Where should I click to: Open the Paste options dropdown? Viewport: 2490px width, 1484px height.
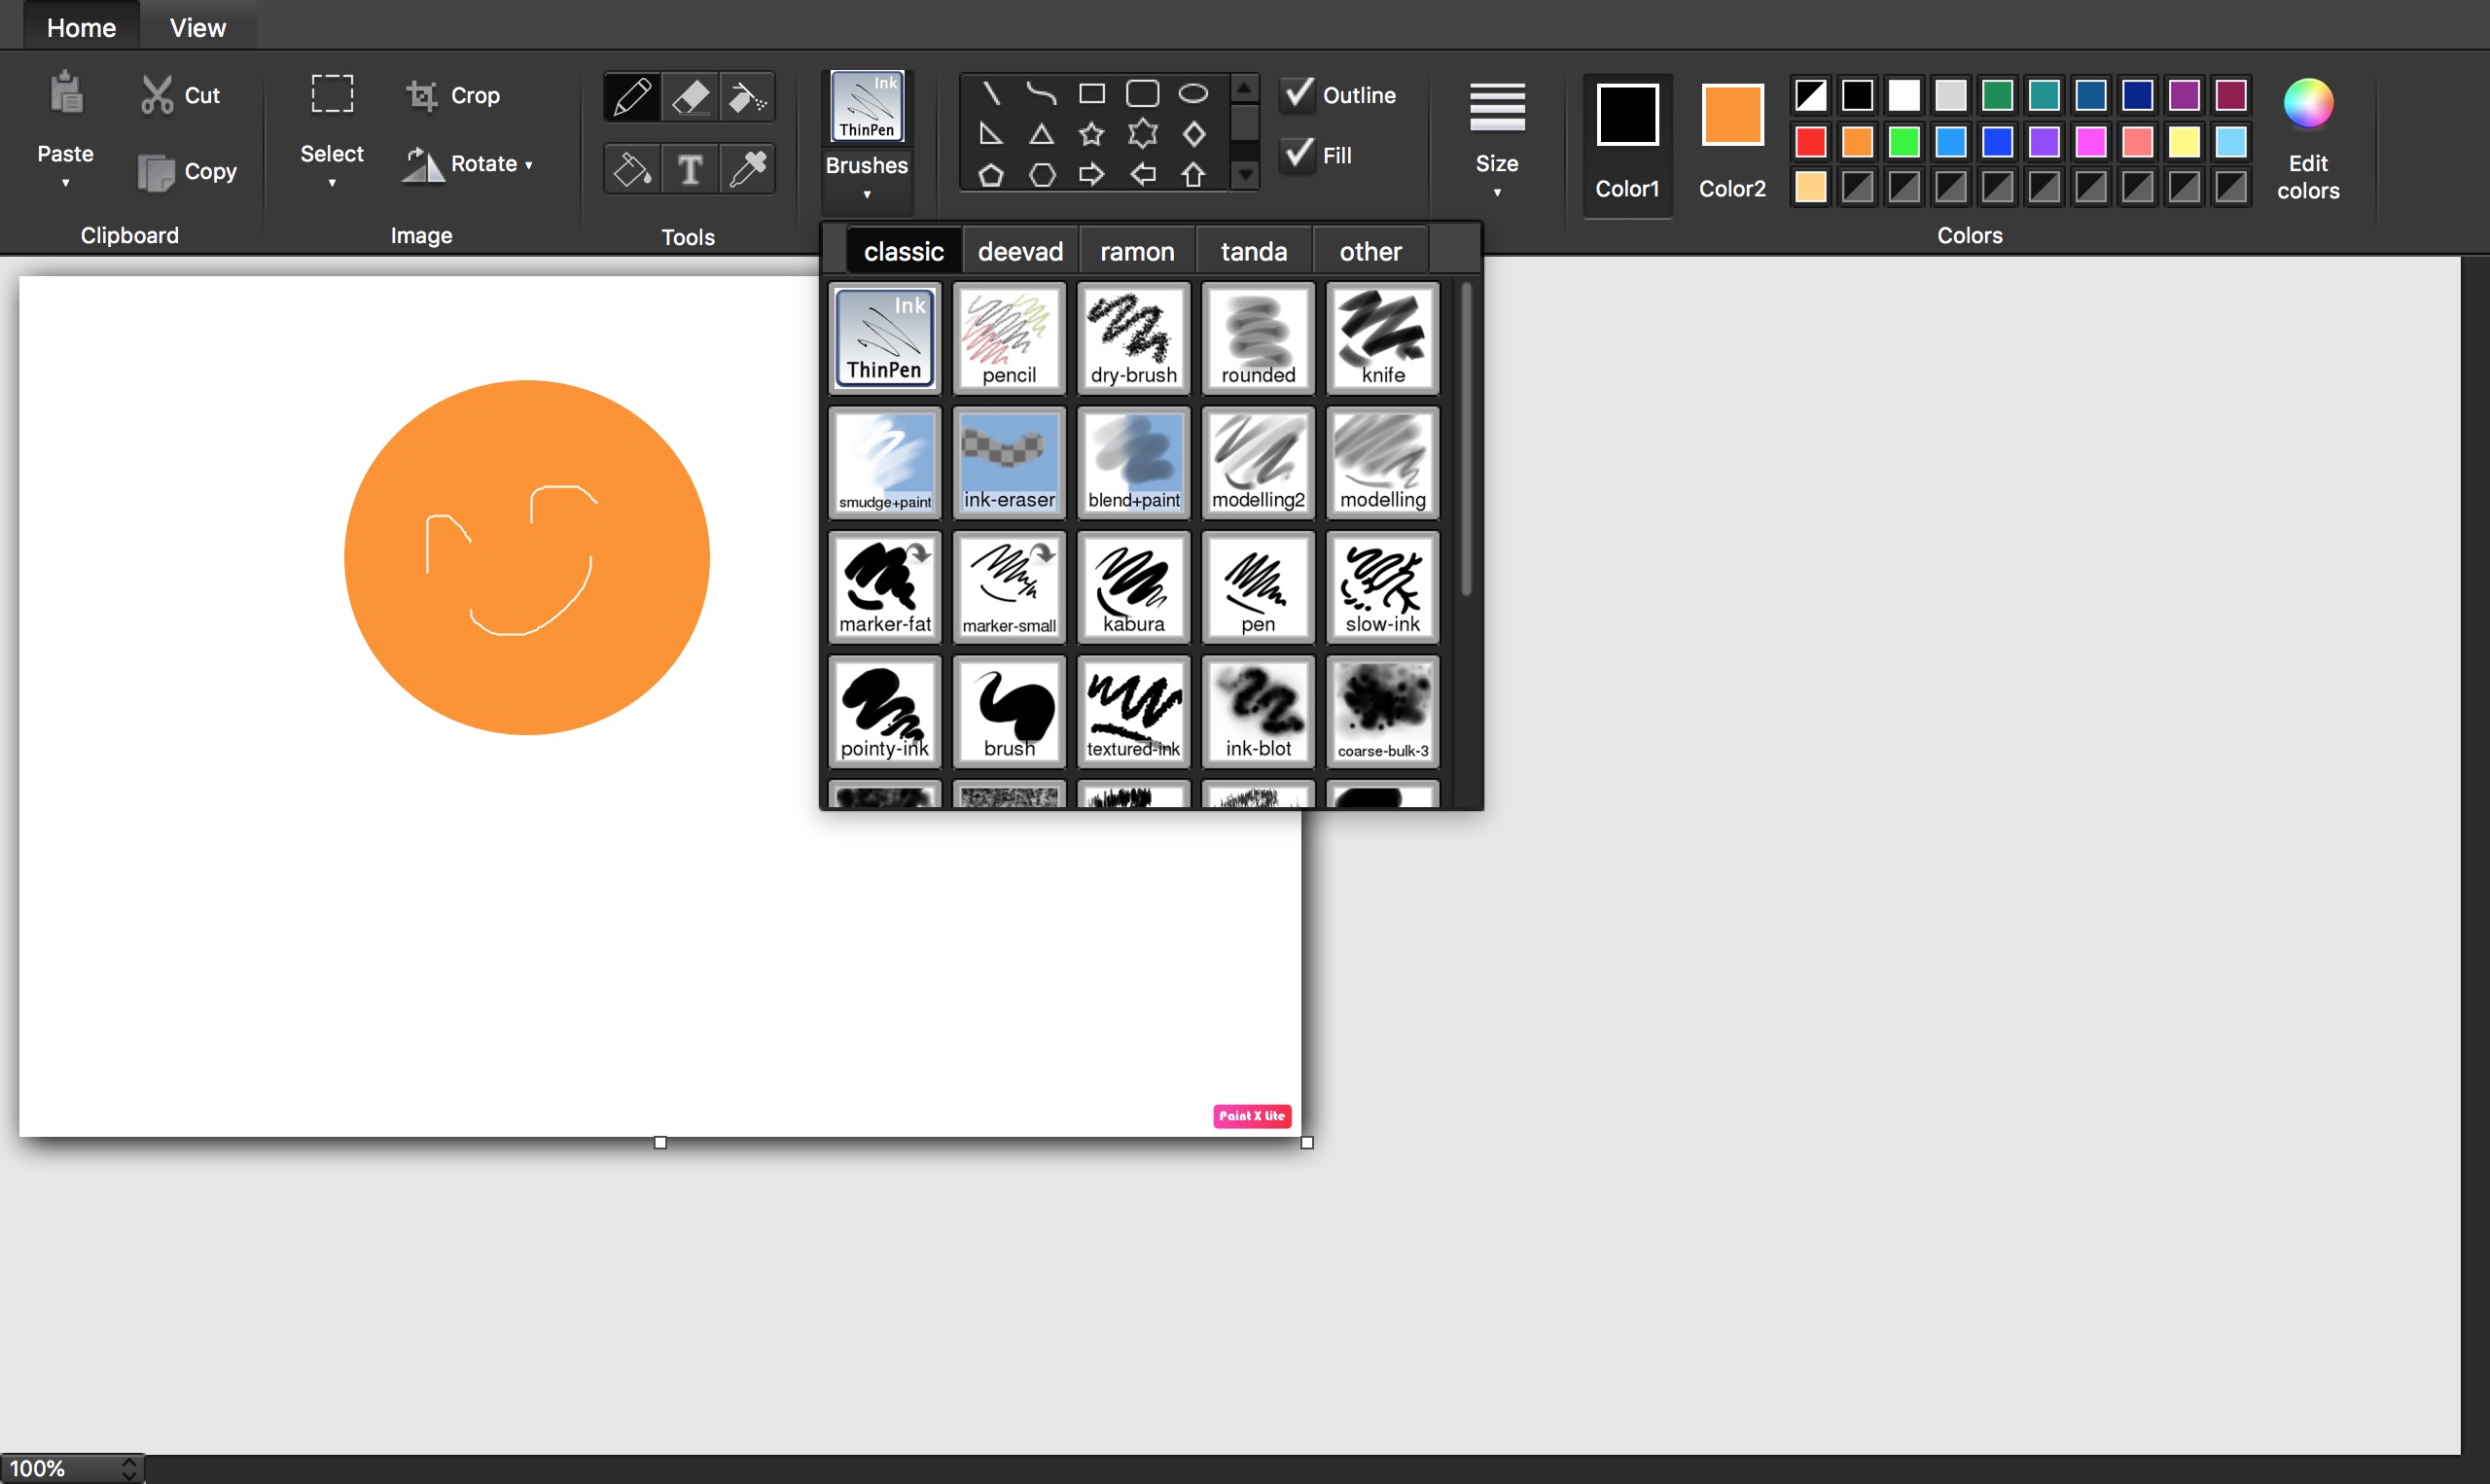click(65, 182)
